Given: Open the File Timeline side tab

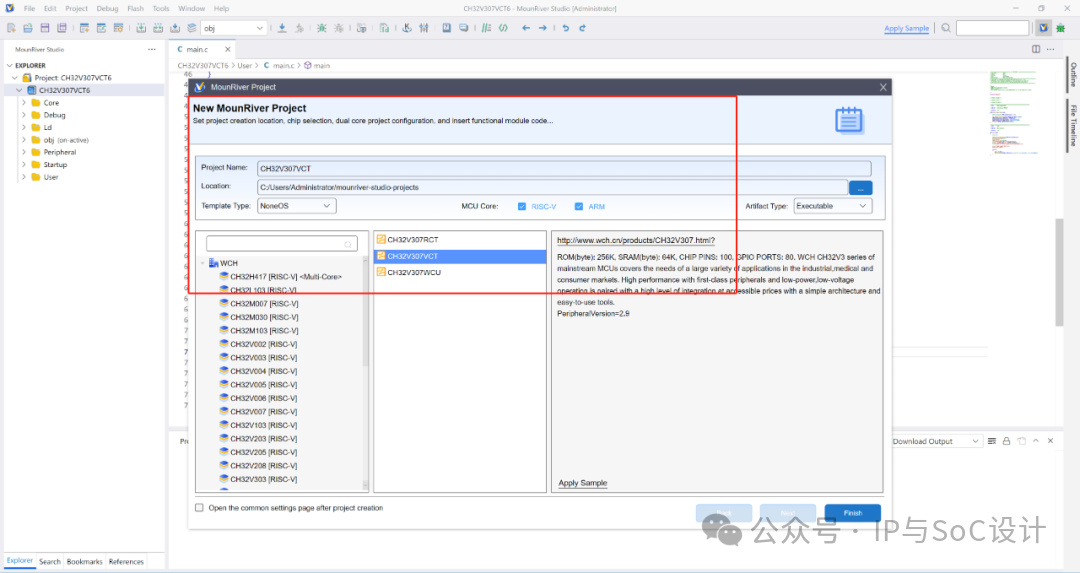Looking at the screenshot, I should [x=1073, y=125].
